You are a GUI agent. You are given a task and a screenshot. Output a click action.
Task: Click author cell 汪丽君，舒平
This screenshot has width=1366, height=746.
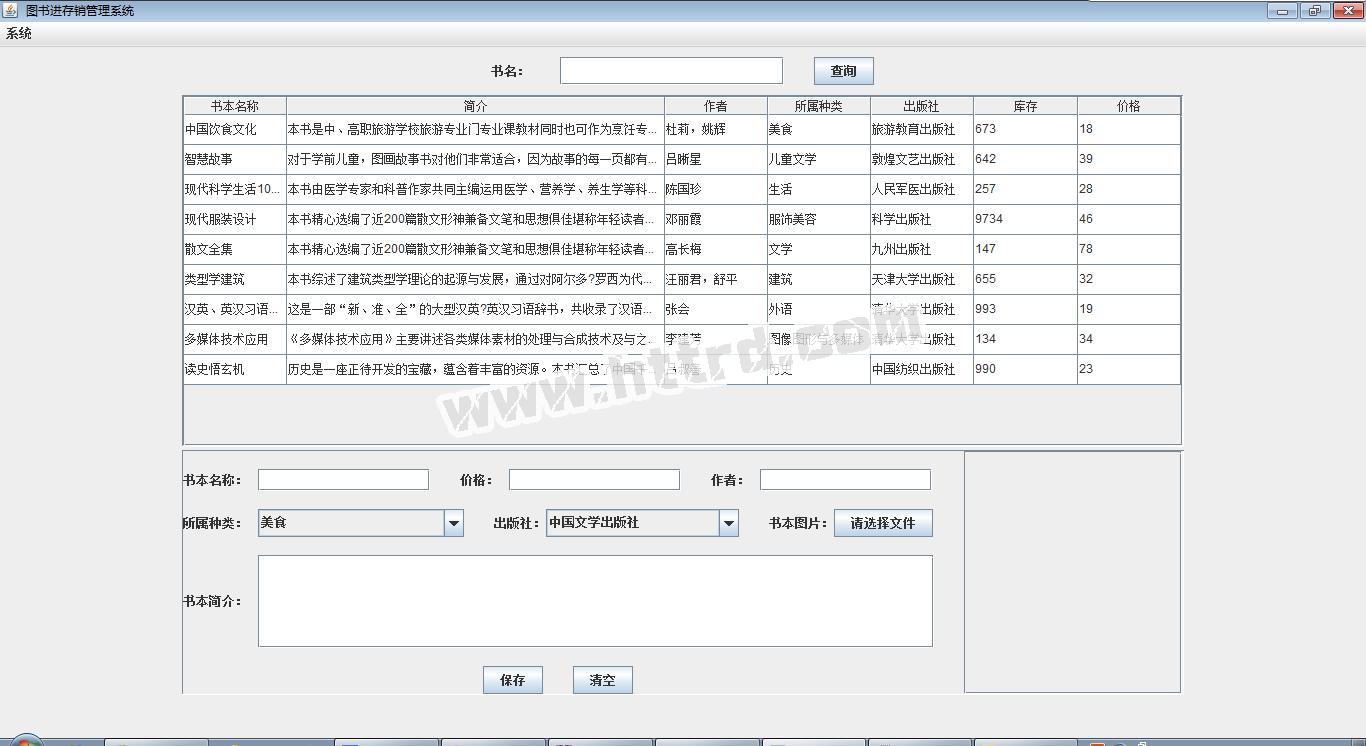coord(716,279)
